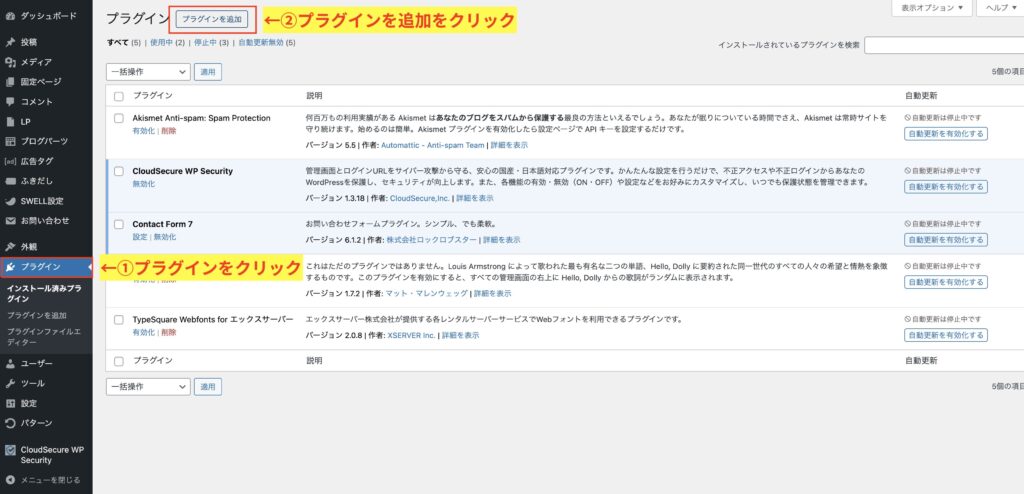Click the コメント comment bubble icon
Screen dimensions: 1024x494
point(10,101)
